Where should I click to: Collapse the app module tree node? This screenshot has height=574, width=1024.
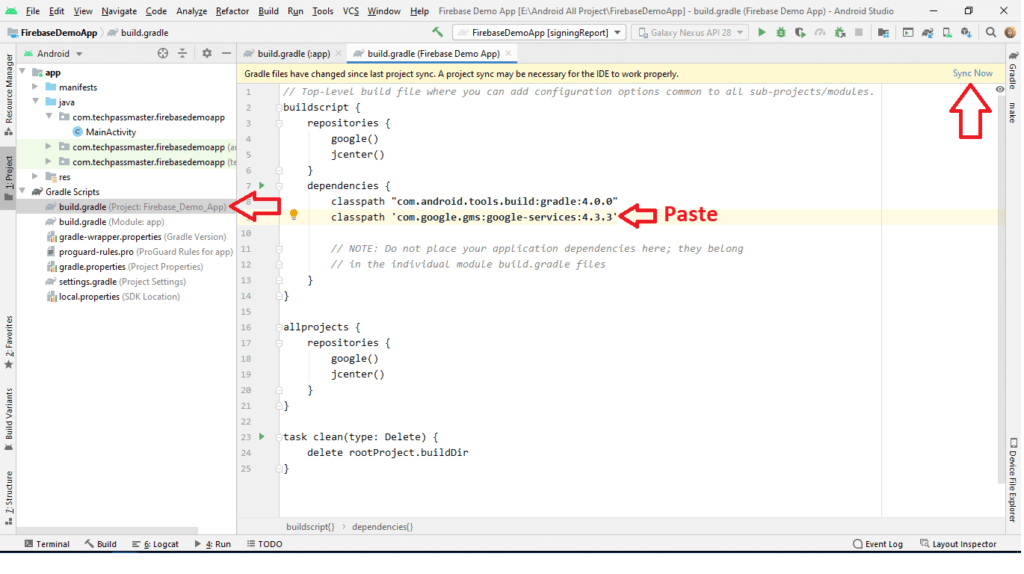coord(23,71)
